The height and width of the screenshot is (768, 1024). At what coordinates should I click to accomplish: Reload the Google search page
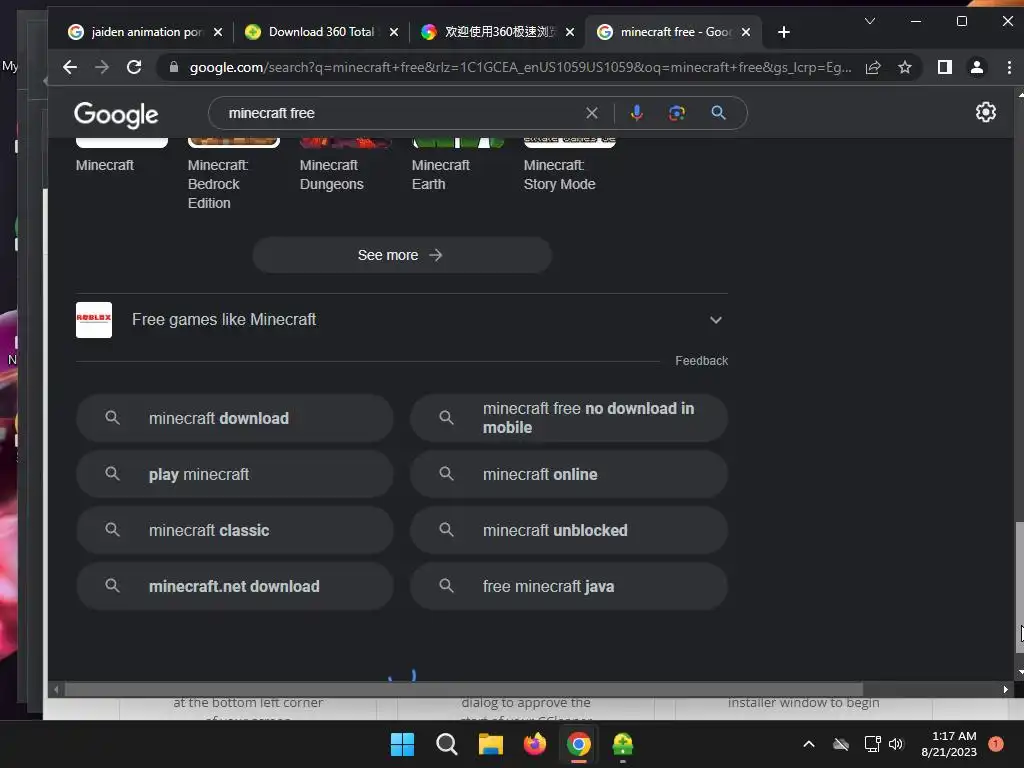tap(134, 67)
